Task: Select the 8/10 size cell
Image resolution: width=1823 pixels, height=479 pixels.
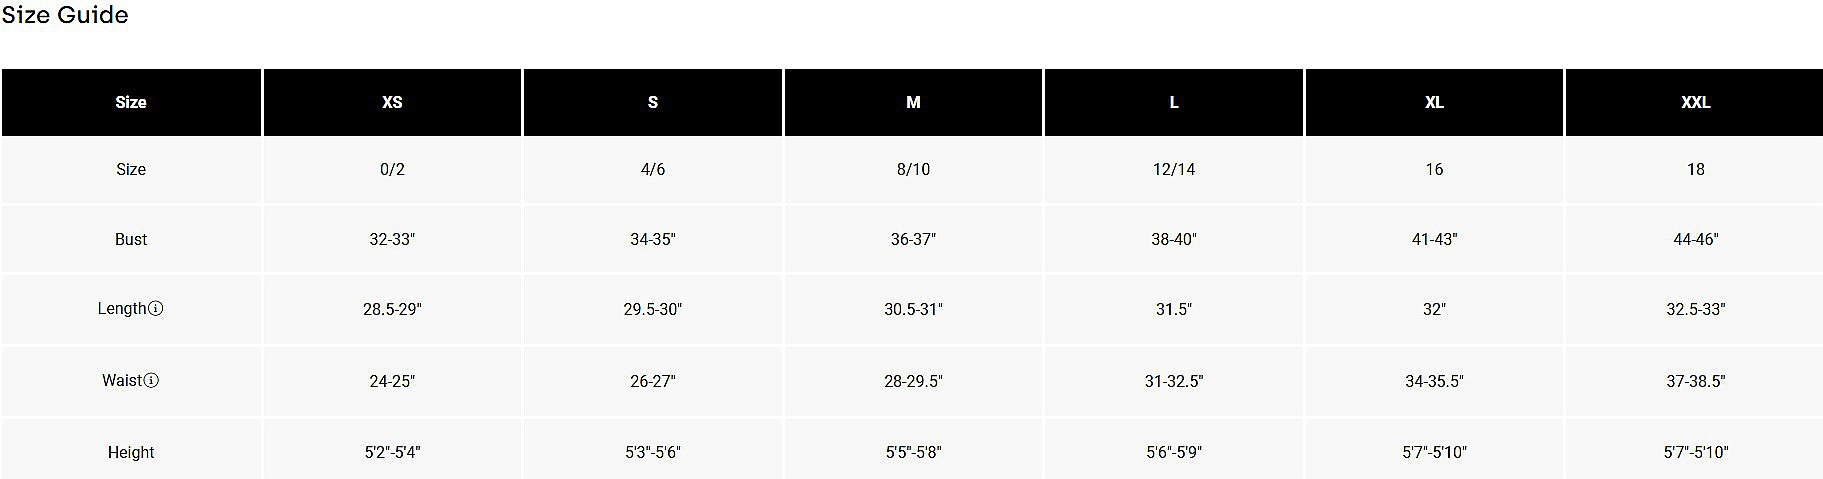Action: pos(913,169)
